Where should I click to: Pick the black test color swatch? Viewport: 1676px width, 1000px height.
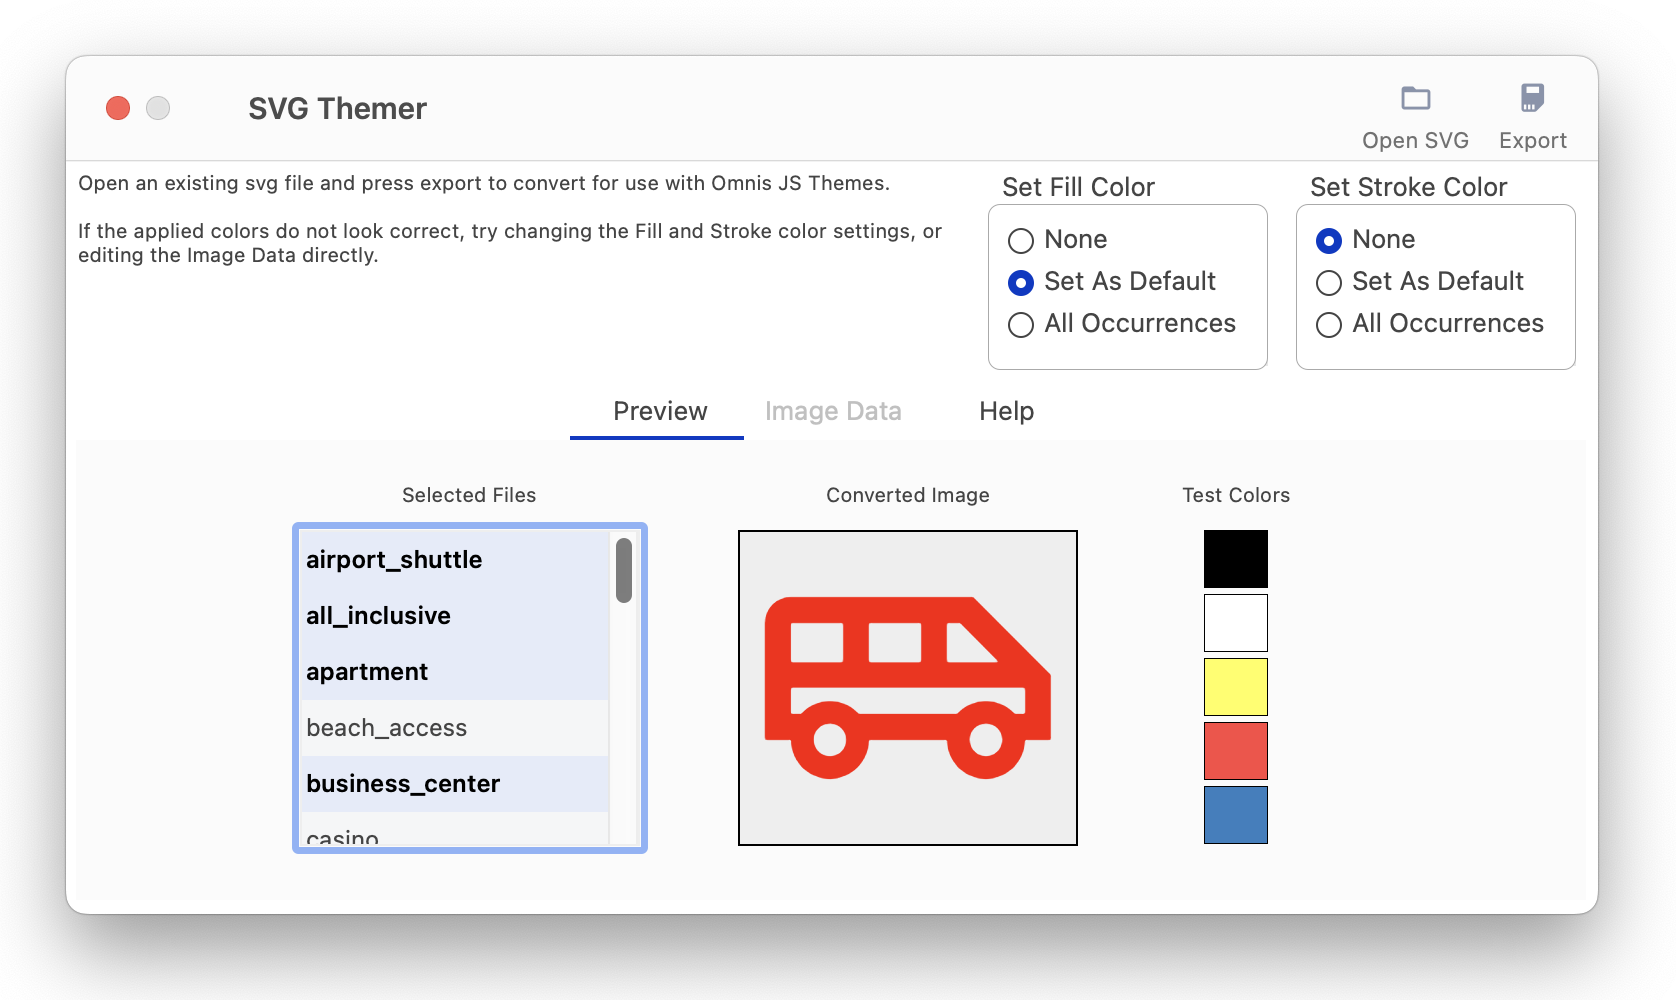point(1235,559)
